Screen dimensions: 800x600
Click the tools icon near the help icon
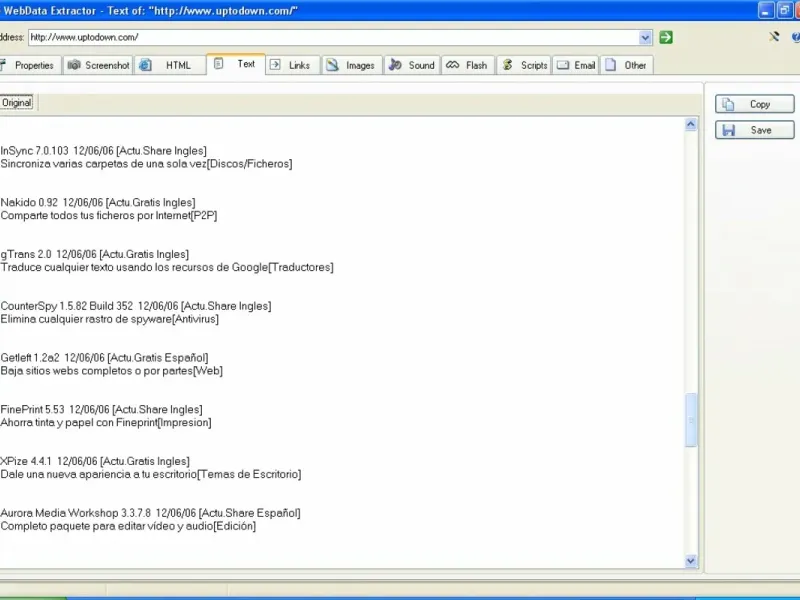[774, 37]
